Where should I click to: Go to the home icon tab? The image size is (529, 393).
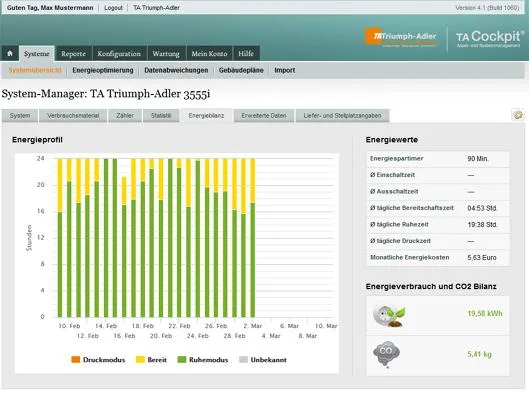(10, 53)
